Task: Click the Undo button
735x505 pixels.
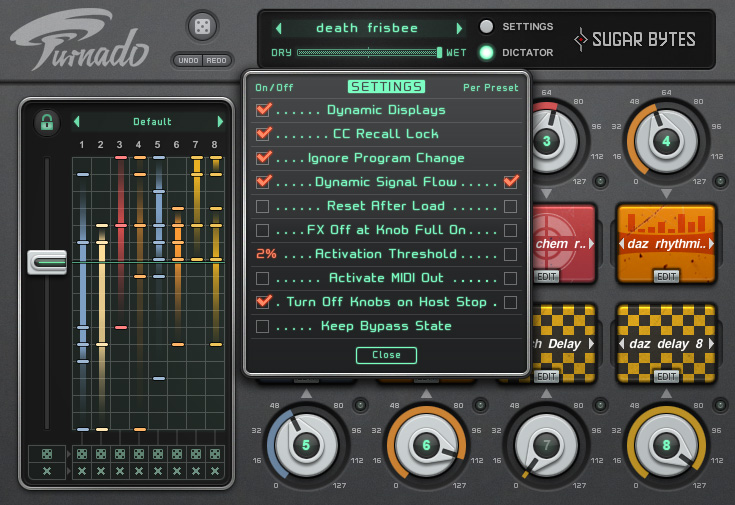Action: pyautogui.click(x=187, y=60)
